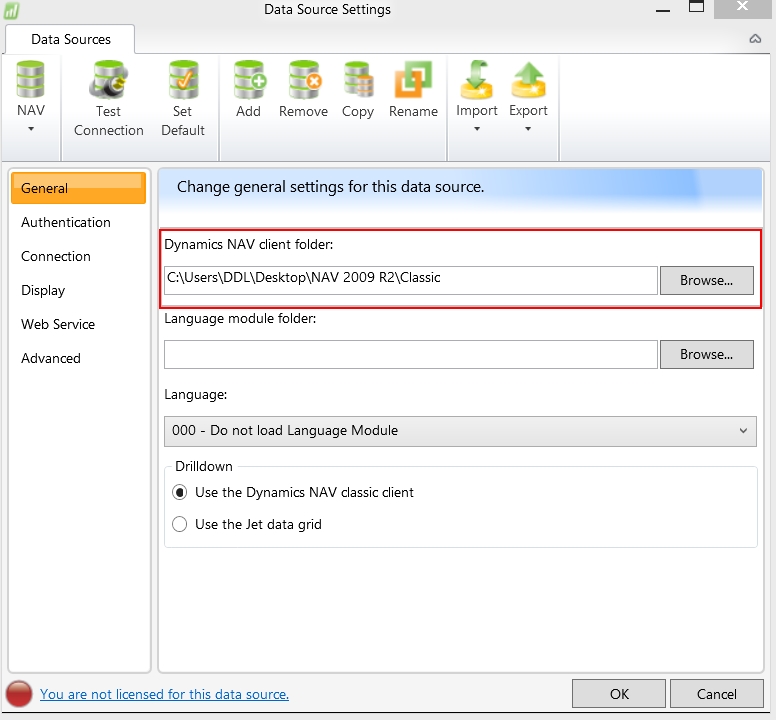Click the NAV data source icon
Image resolution: width=776 pixels, height=720 pixels.
coord(31,79)
